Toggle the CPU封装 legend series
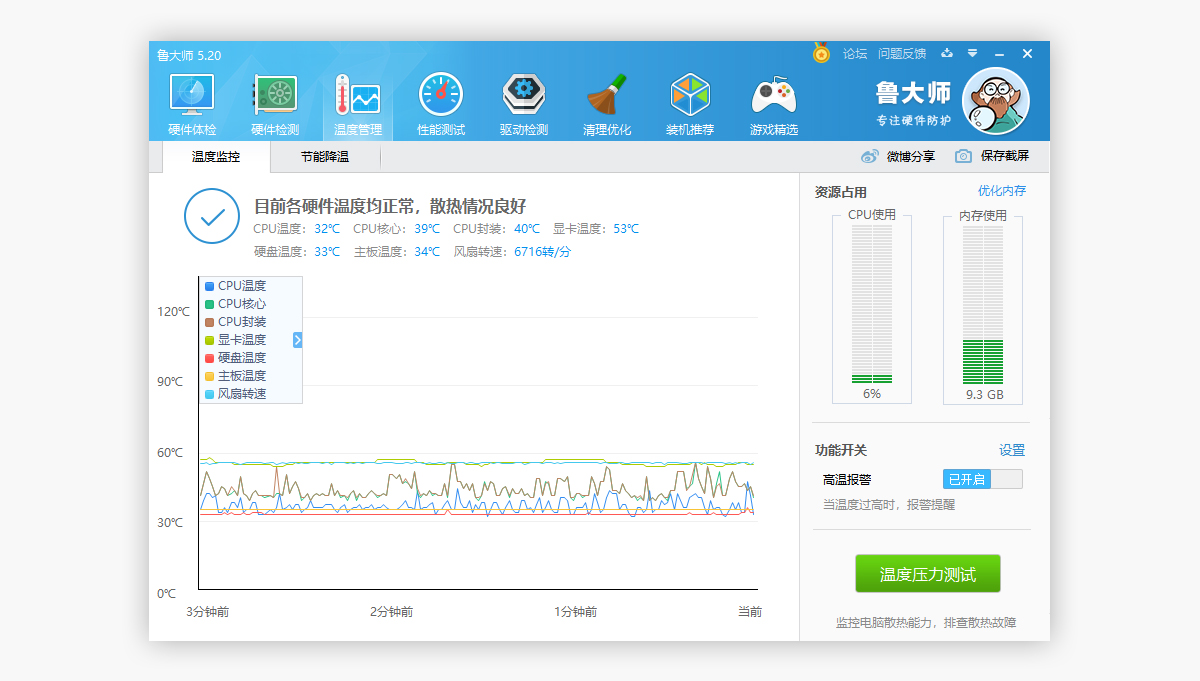The height and width of the screenshot is (681, 1200). (x=236, y=322)
